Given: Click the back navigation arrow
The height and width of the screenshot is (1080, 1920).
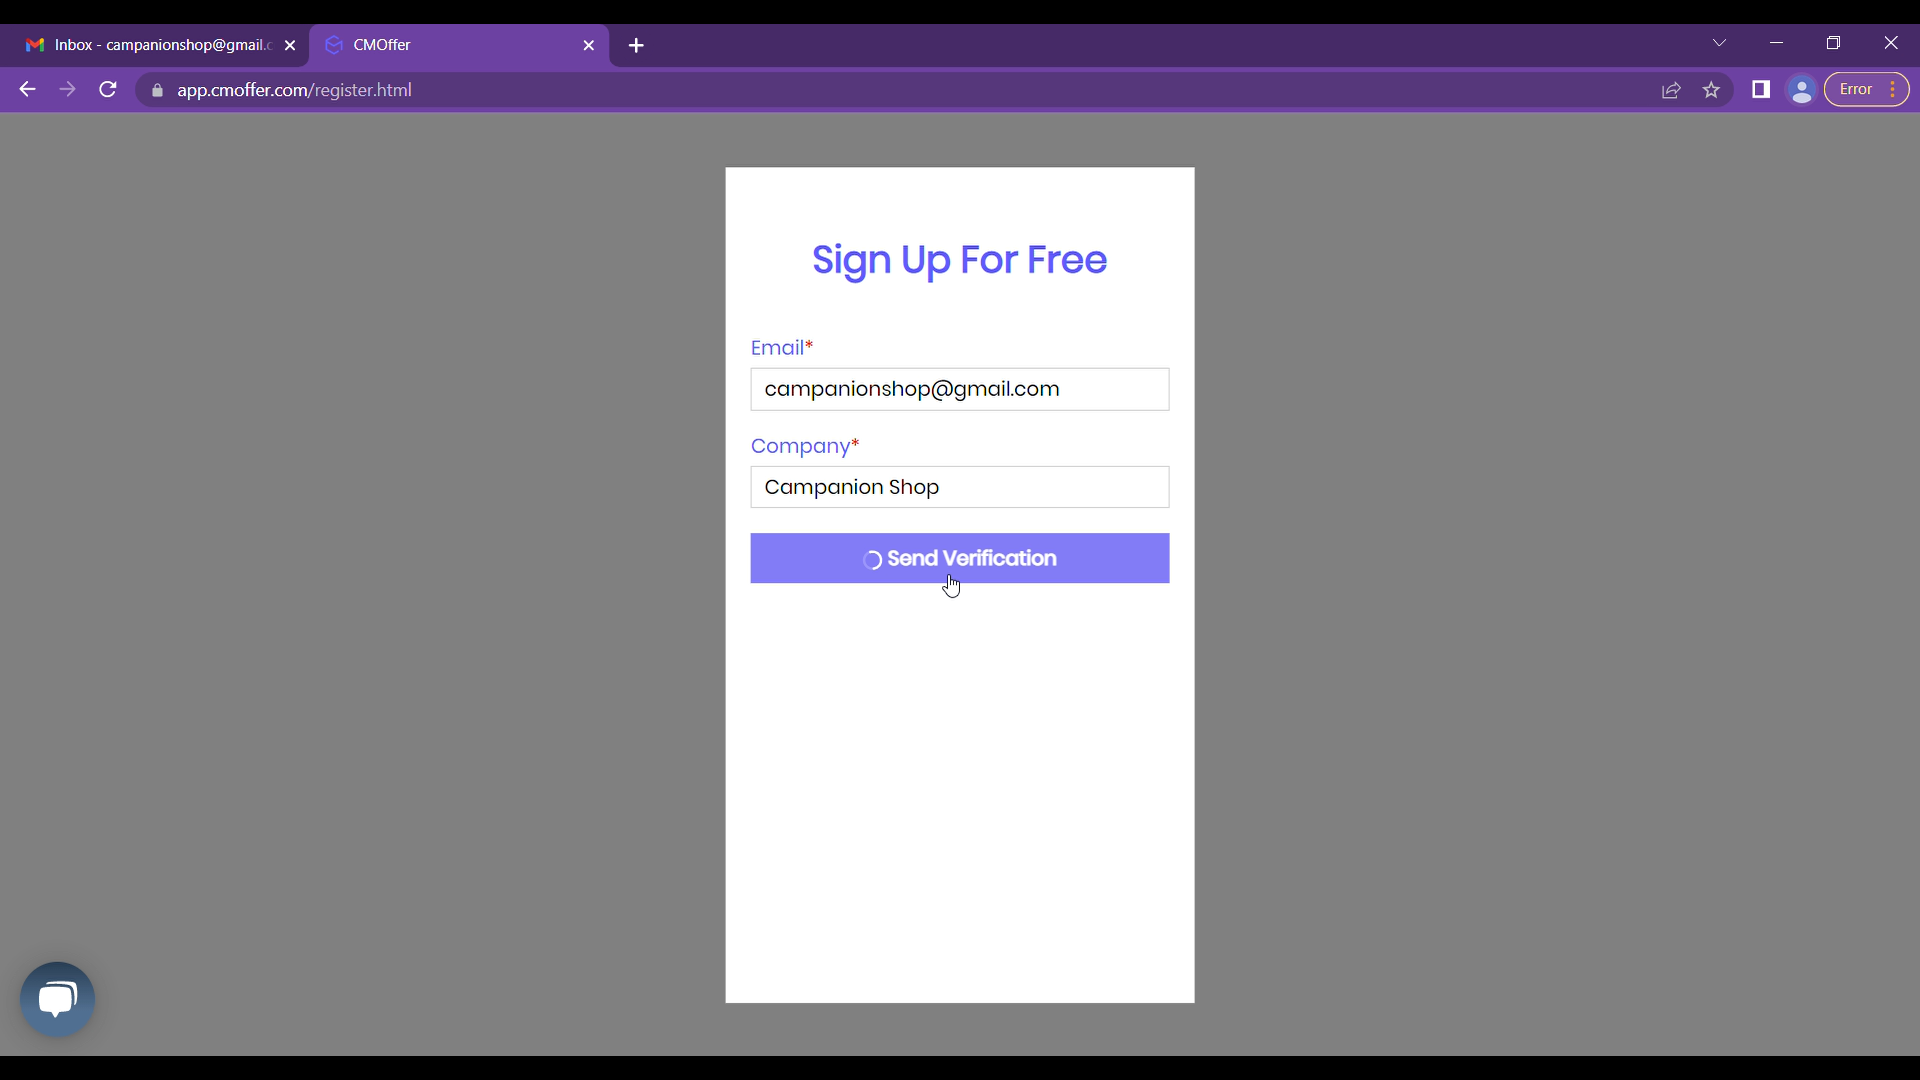Looking at the screenshot, I should (x=28, y=90).
